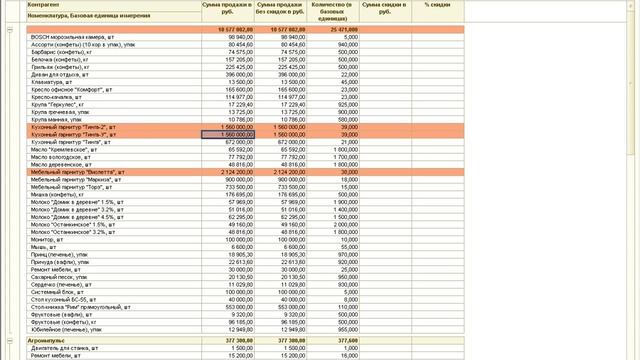Select the 'Мебельный гарнитур "Виолетта", шт' row
The height and width of the screenshot is (360, 640).
click(x=245, y=172)
